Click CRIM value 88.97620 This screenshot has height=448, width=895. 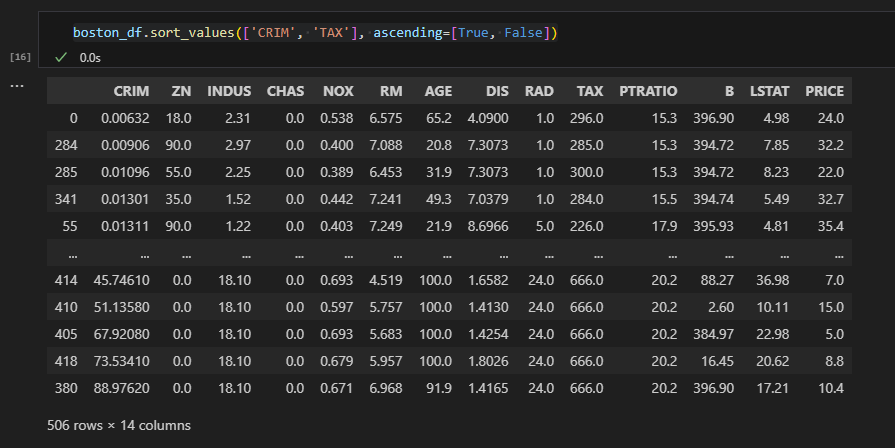coord(122,389)
